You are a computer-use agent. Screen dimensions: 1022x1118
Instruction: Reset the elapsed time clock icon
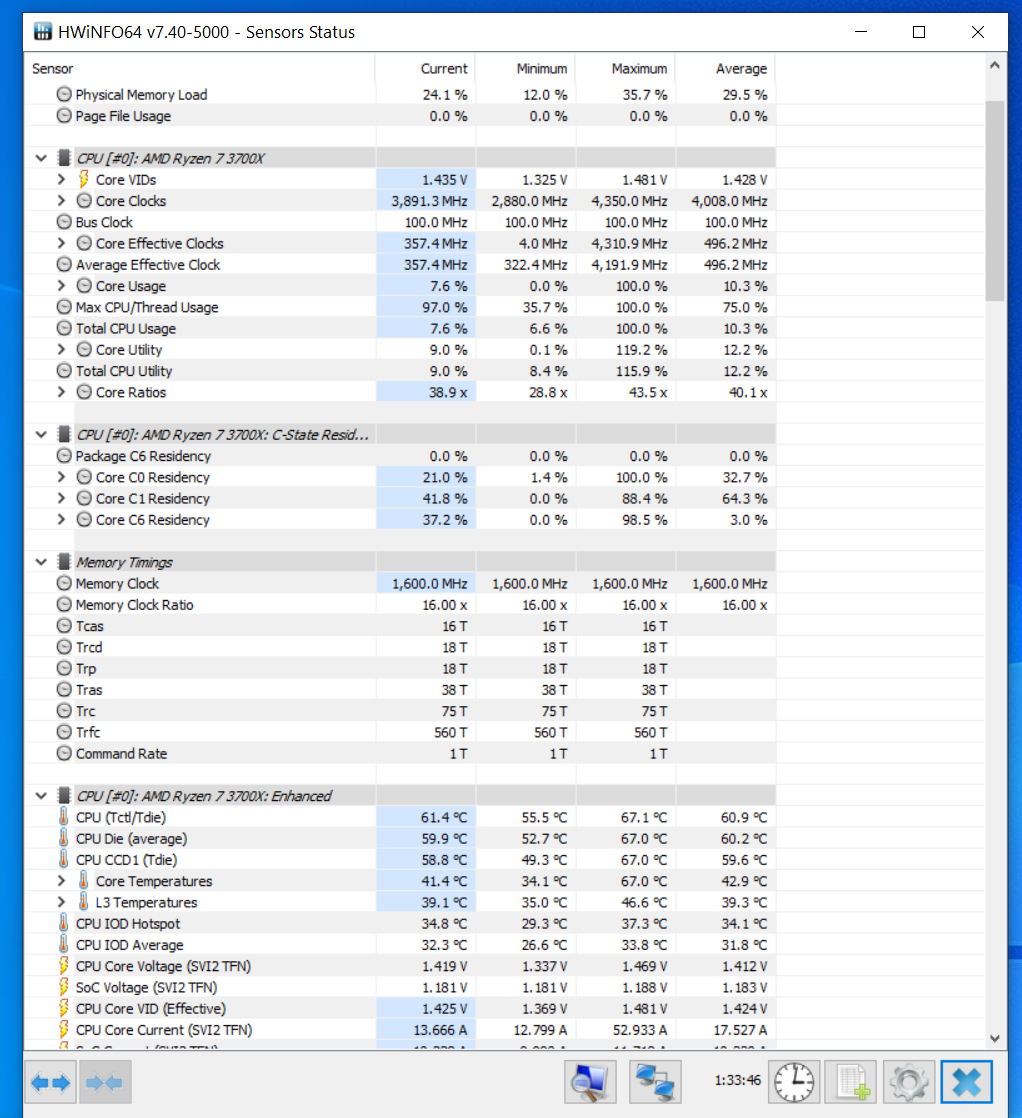point(794,1082)
